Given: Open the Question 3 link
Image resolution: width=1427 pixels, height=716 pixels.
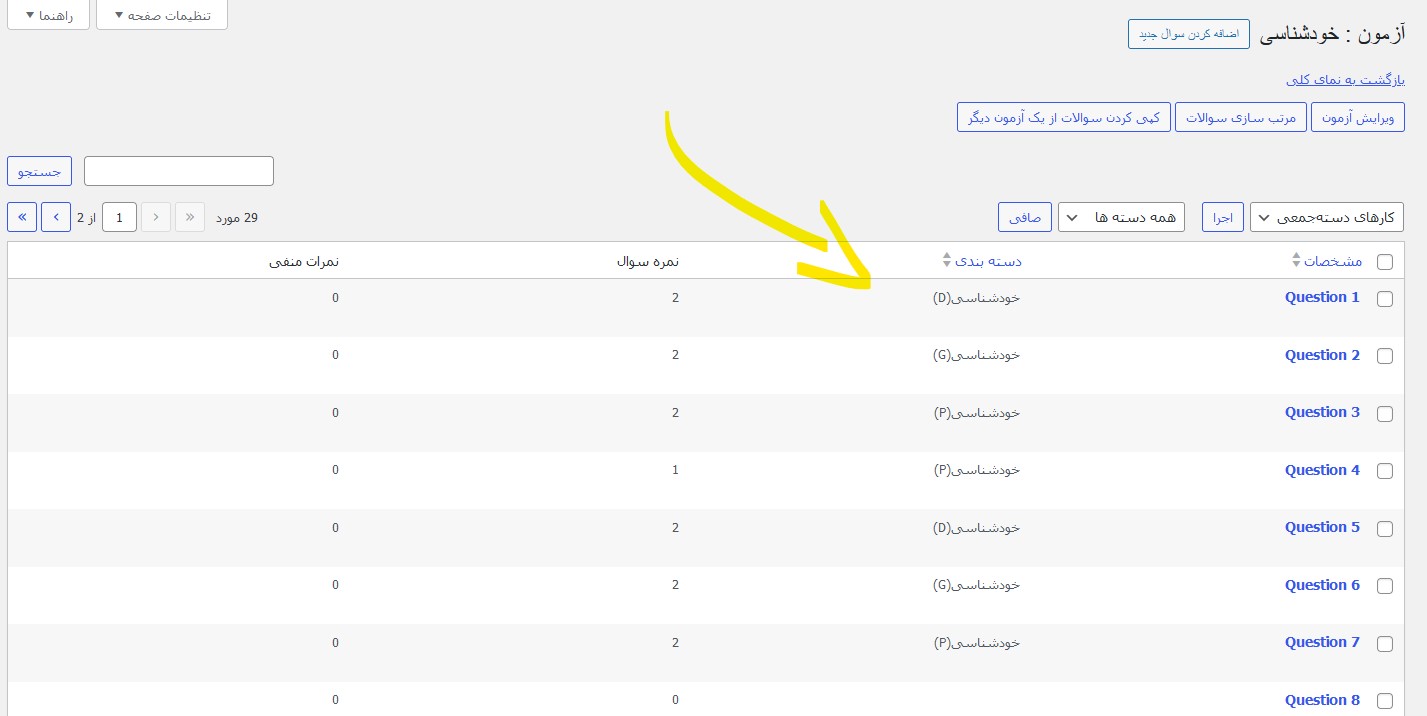Looking at the screenshot, I should coord(1322,412).
